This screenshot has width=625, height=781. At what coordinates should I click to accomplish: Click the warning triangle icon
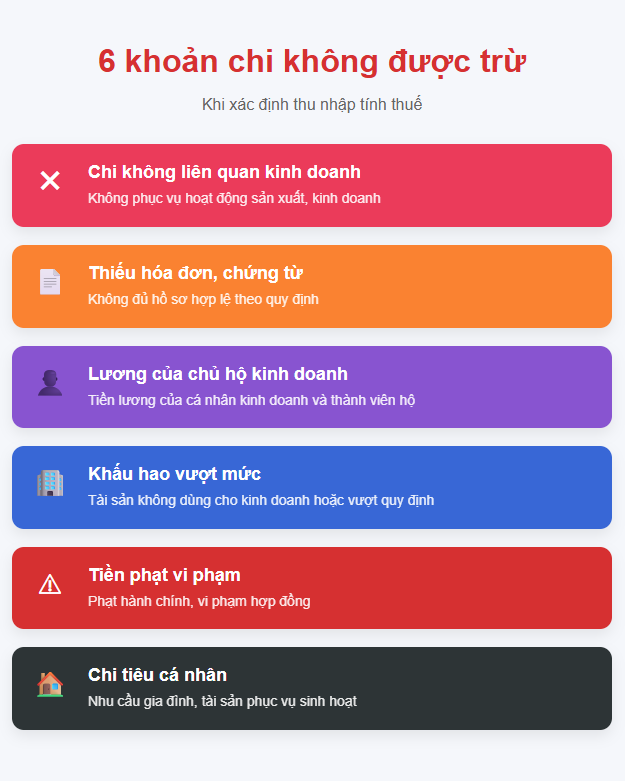click(50, 585)
